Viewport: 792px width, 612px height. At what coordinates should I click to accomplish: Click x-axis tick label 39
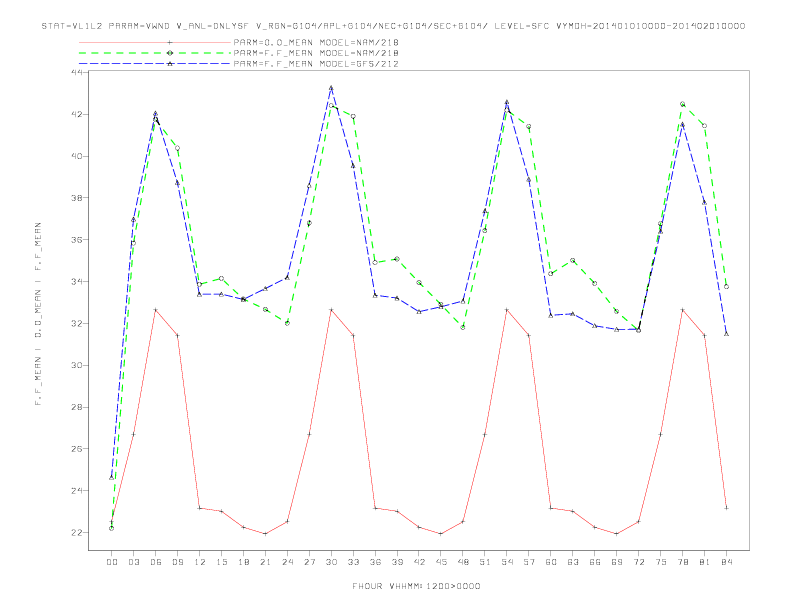pyautogui.click(x=397, y=562)
